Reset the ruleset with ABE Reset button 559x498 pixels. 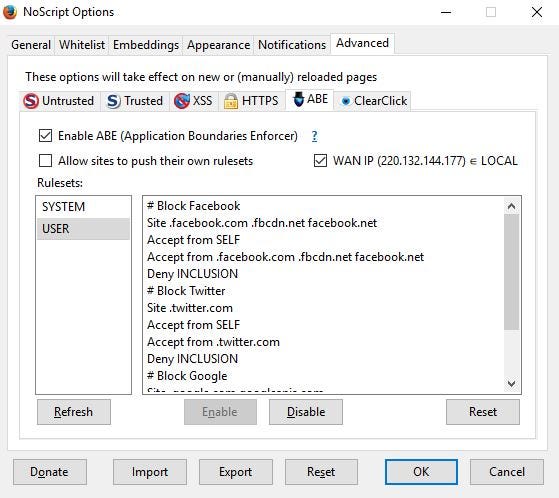point(483,412)
